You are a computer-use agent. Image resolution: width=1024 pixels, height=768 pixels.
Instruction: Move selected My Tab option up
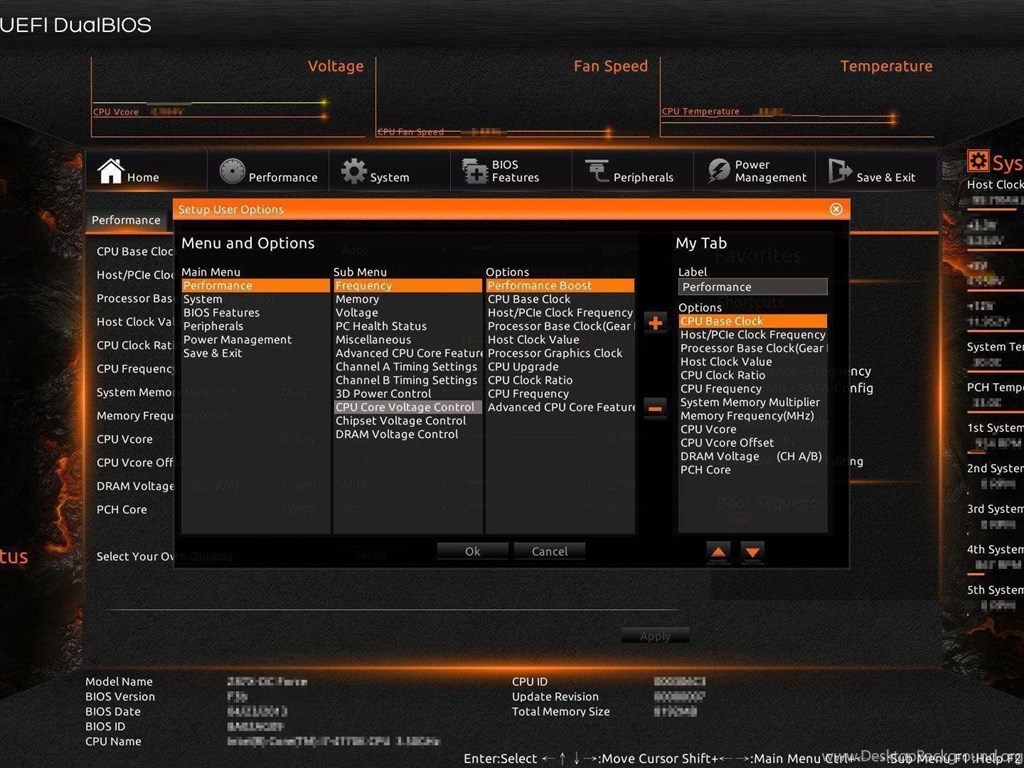tap(718, 552)
